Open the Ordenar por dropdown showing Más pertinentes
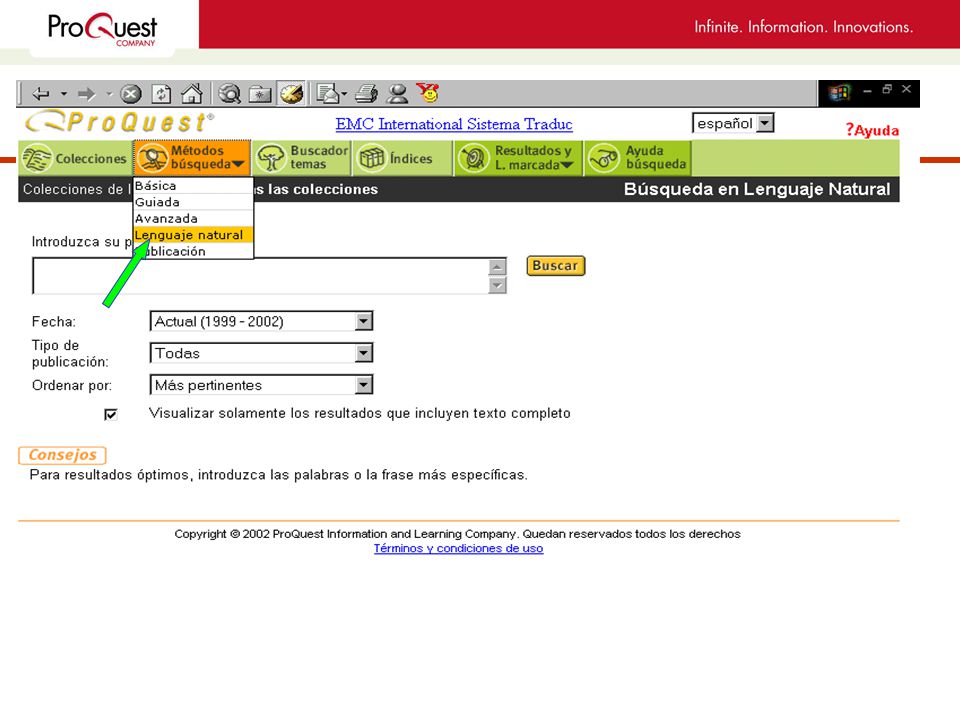 (261, 385)
